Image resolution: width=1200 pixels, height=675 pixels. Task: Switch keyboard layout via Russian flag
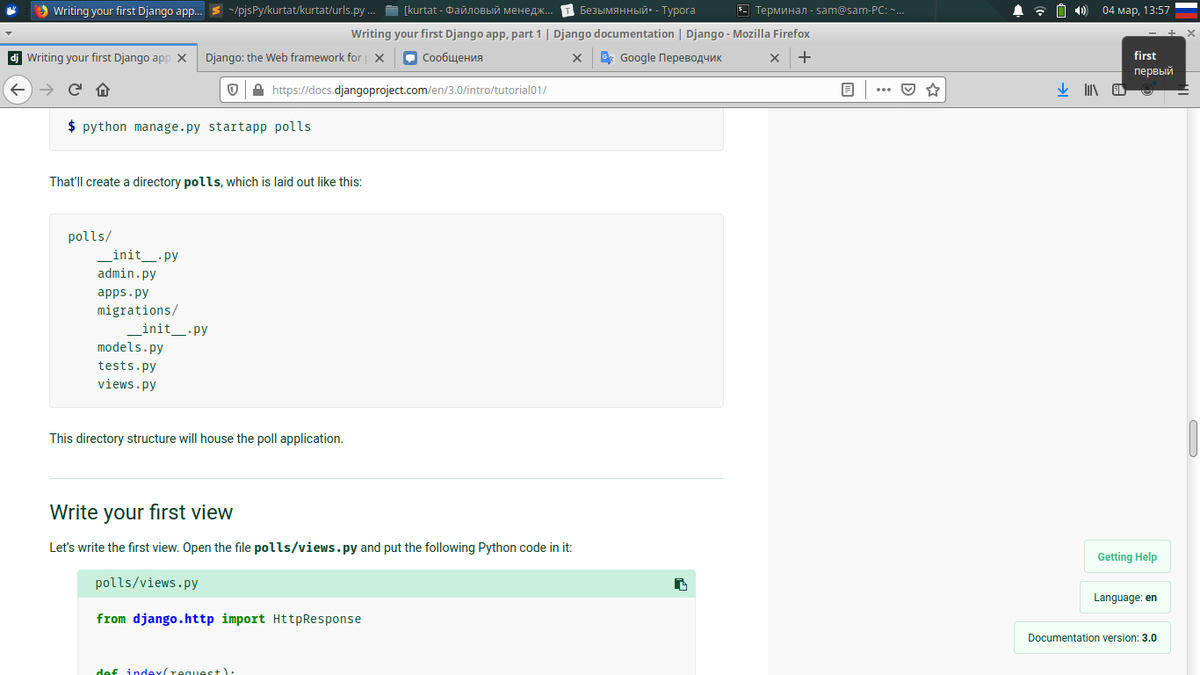[x=1187, y=10]
